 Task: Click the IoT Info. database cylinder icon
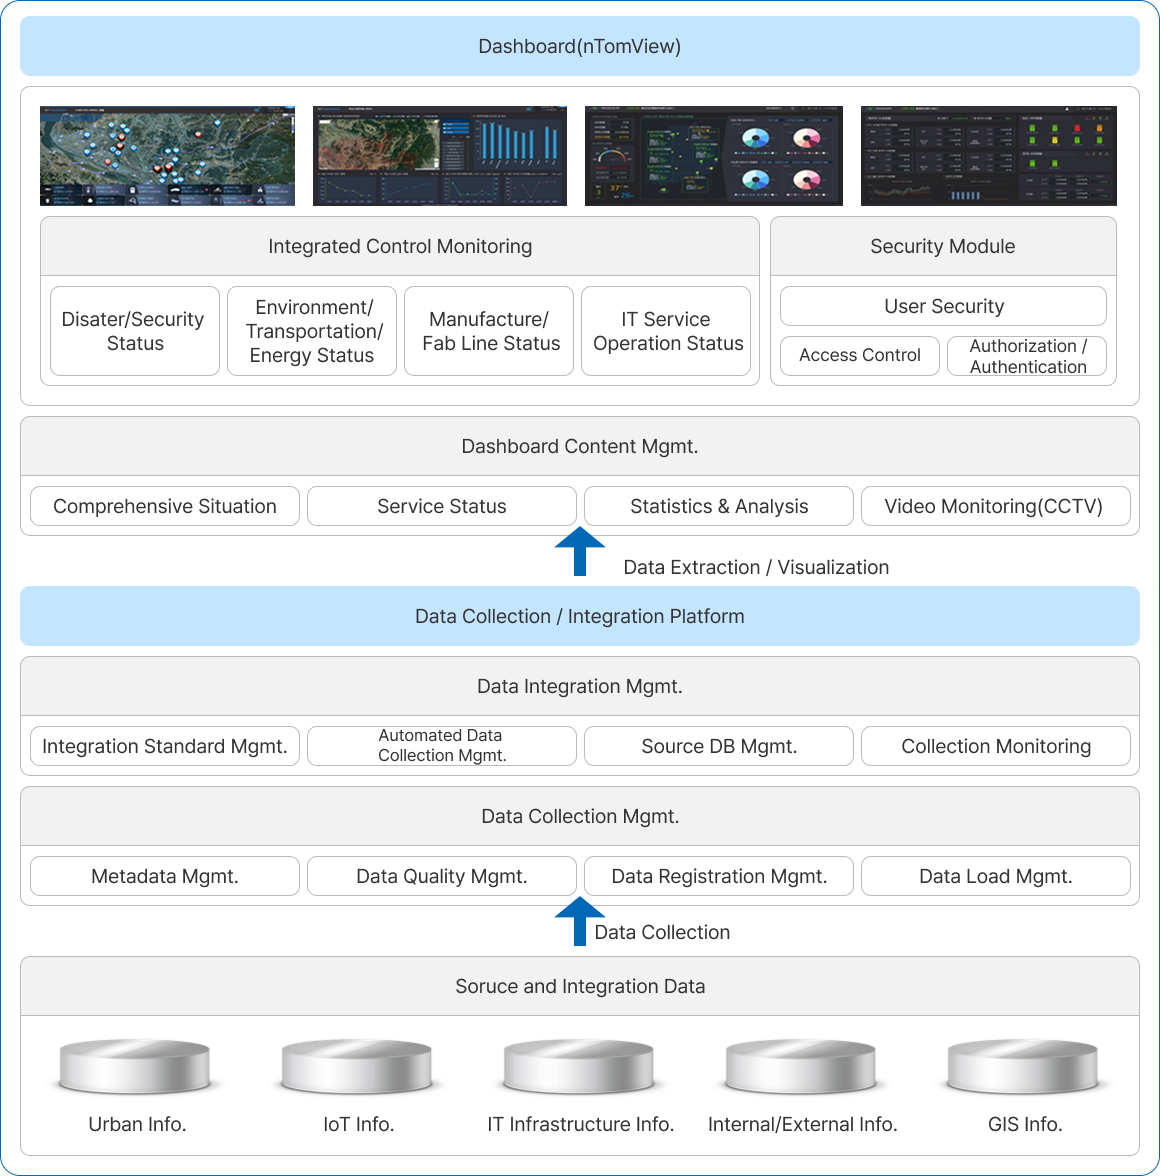point(357,1066)
